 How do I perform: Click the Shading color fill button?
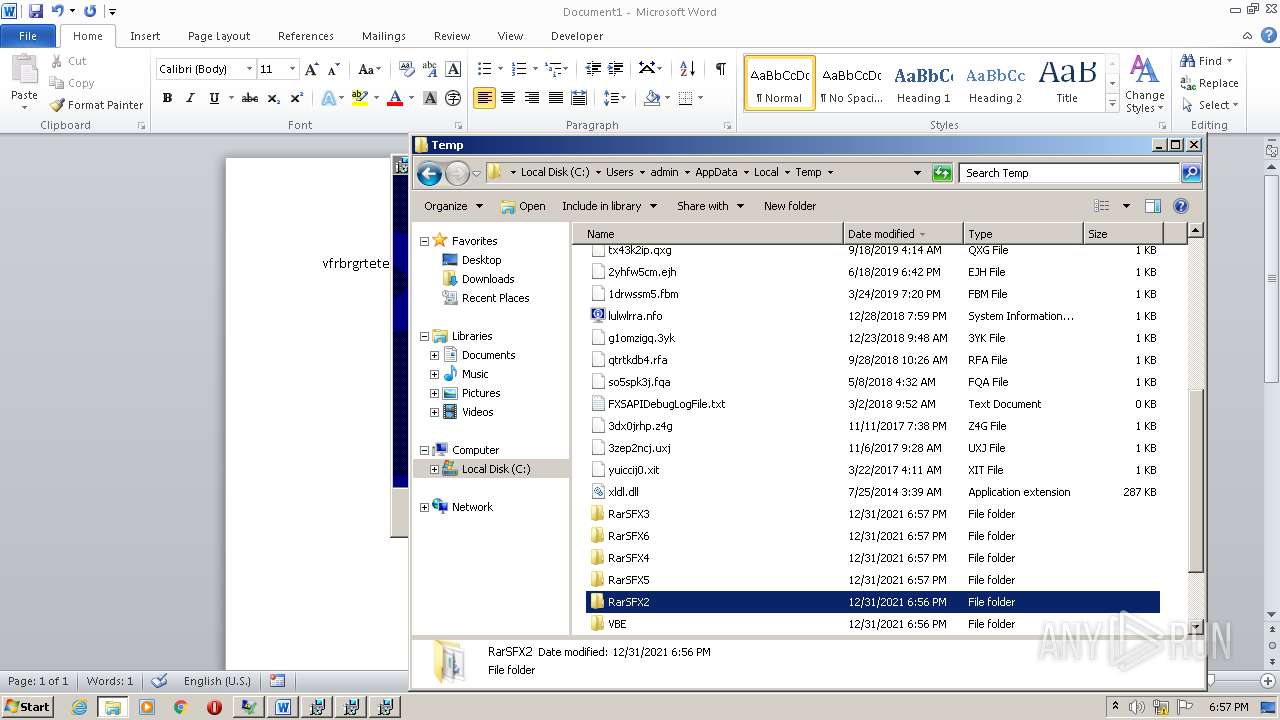(x=652, y=98)
